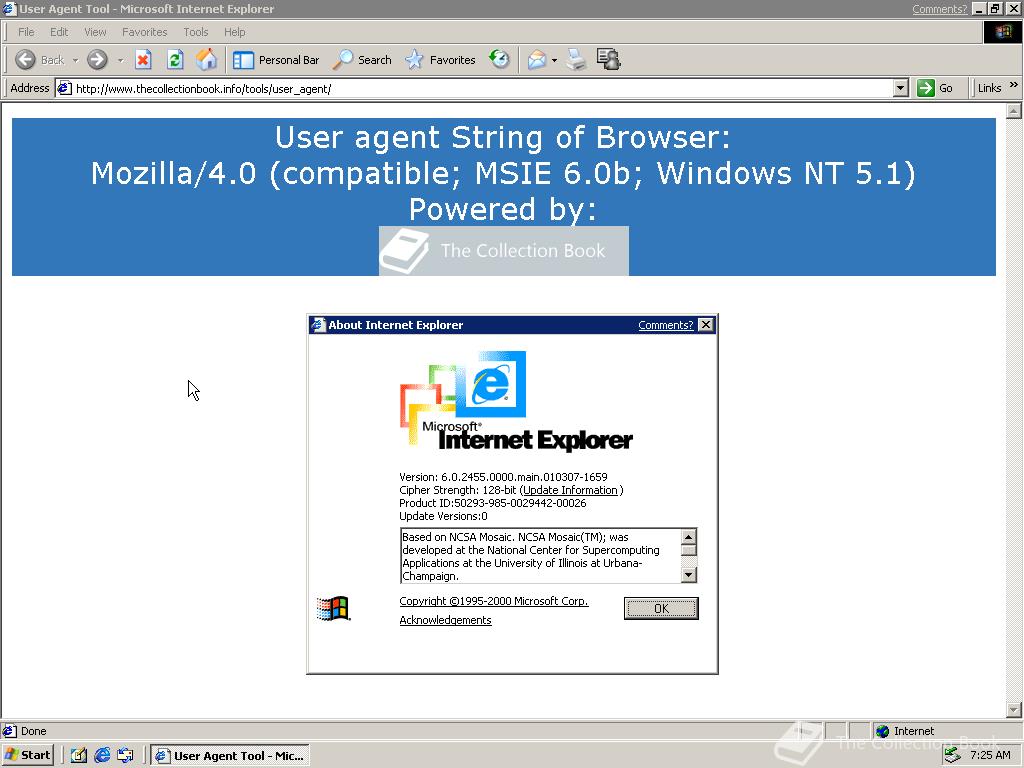Viewport: 1024px width, 768px height.
Task: Open the Favorites menu
Action: click(x=144, y=32)
